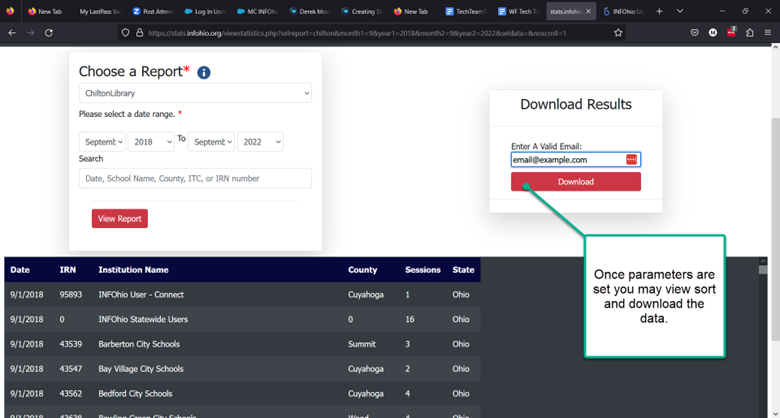The width and height of the screenshot is (780, 418).
Task: Switch to the Post Attendee tab
Action: pyautogui.click(x=153, y=11)
